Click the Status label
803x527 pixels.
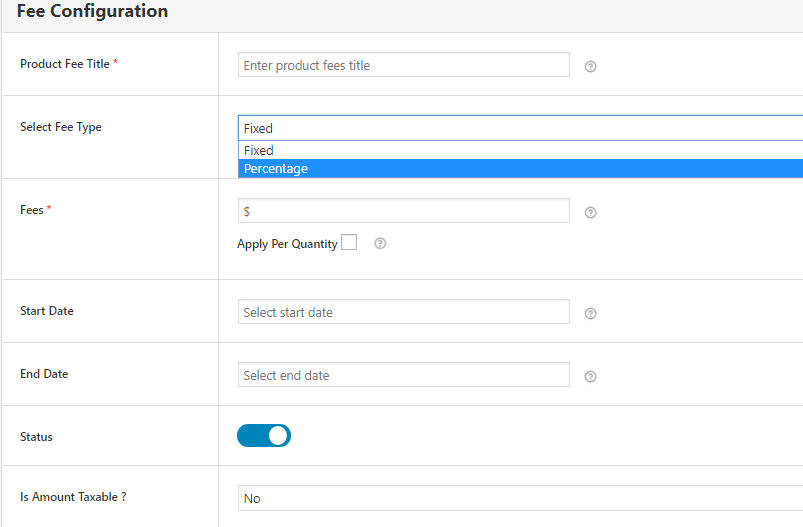click(x=36, y=437)
